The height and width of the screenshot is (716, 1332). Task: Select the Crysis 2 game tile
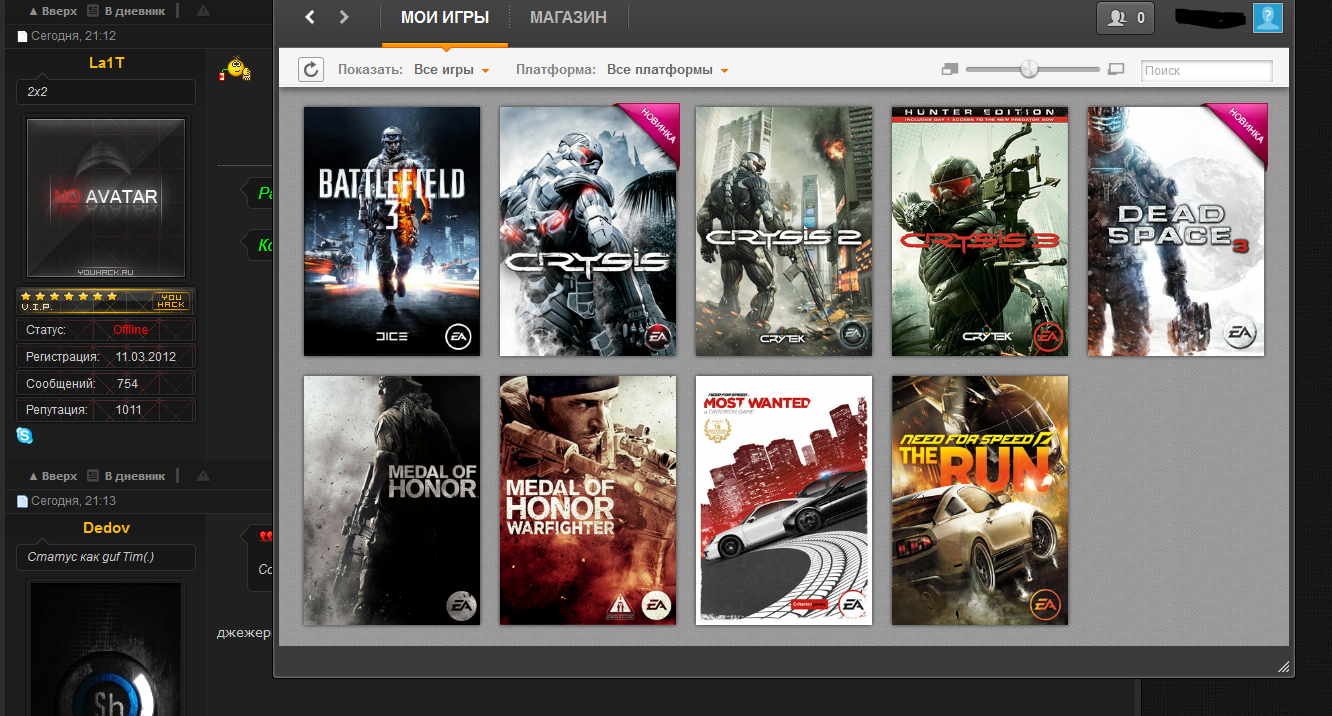pos(784,231)
